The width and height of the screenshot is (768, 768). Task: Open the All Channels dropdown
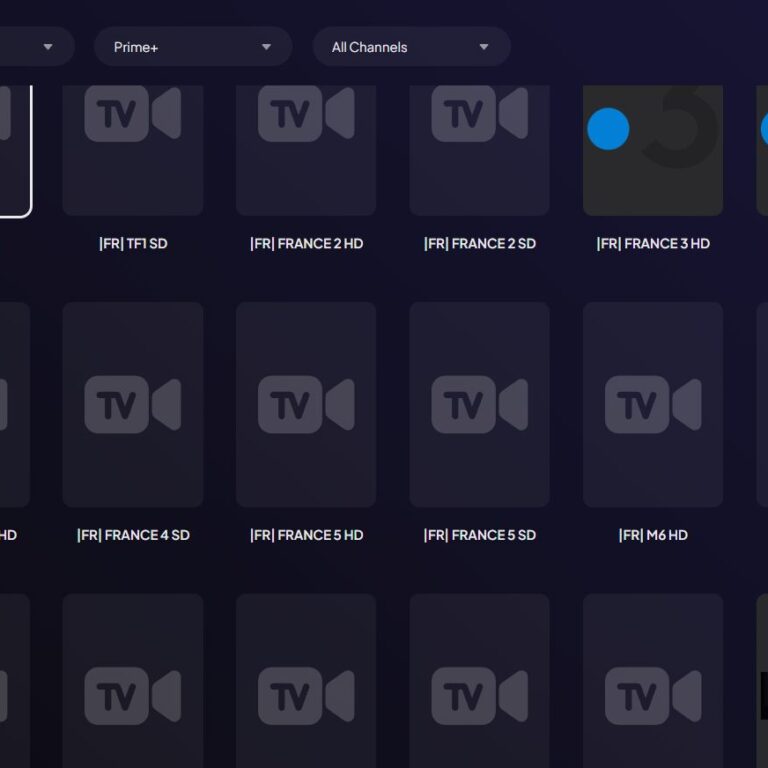411,47
